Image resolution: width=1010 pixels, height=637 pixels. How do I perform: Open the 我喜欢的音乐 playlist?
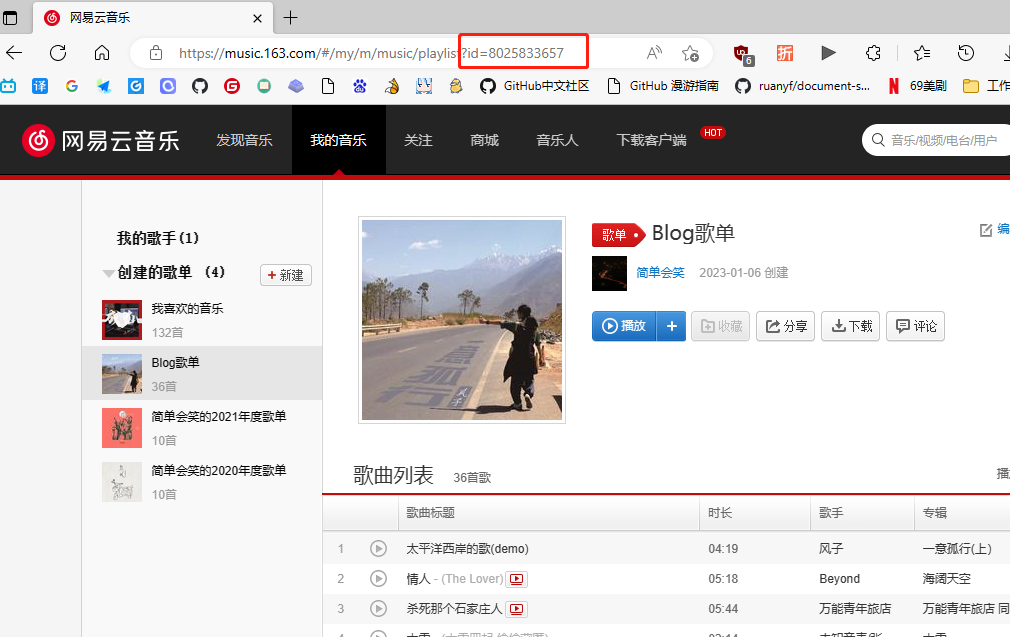(x=202, y=319)
